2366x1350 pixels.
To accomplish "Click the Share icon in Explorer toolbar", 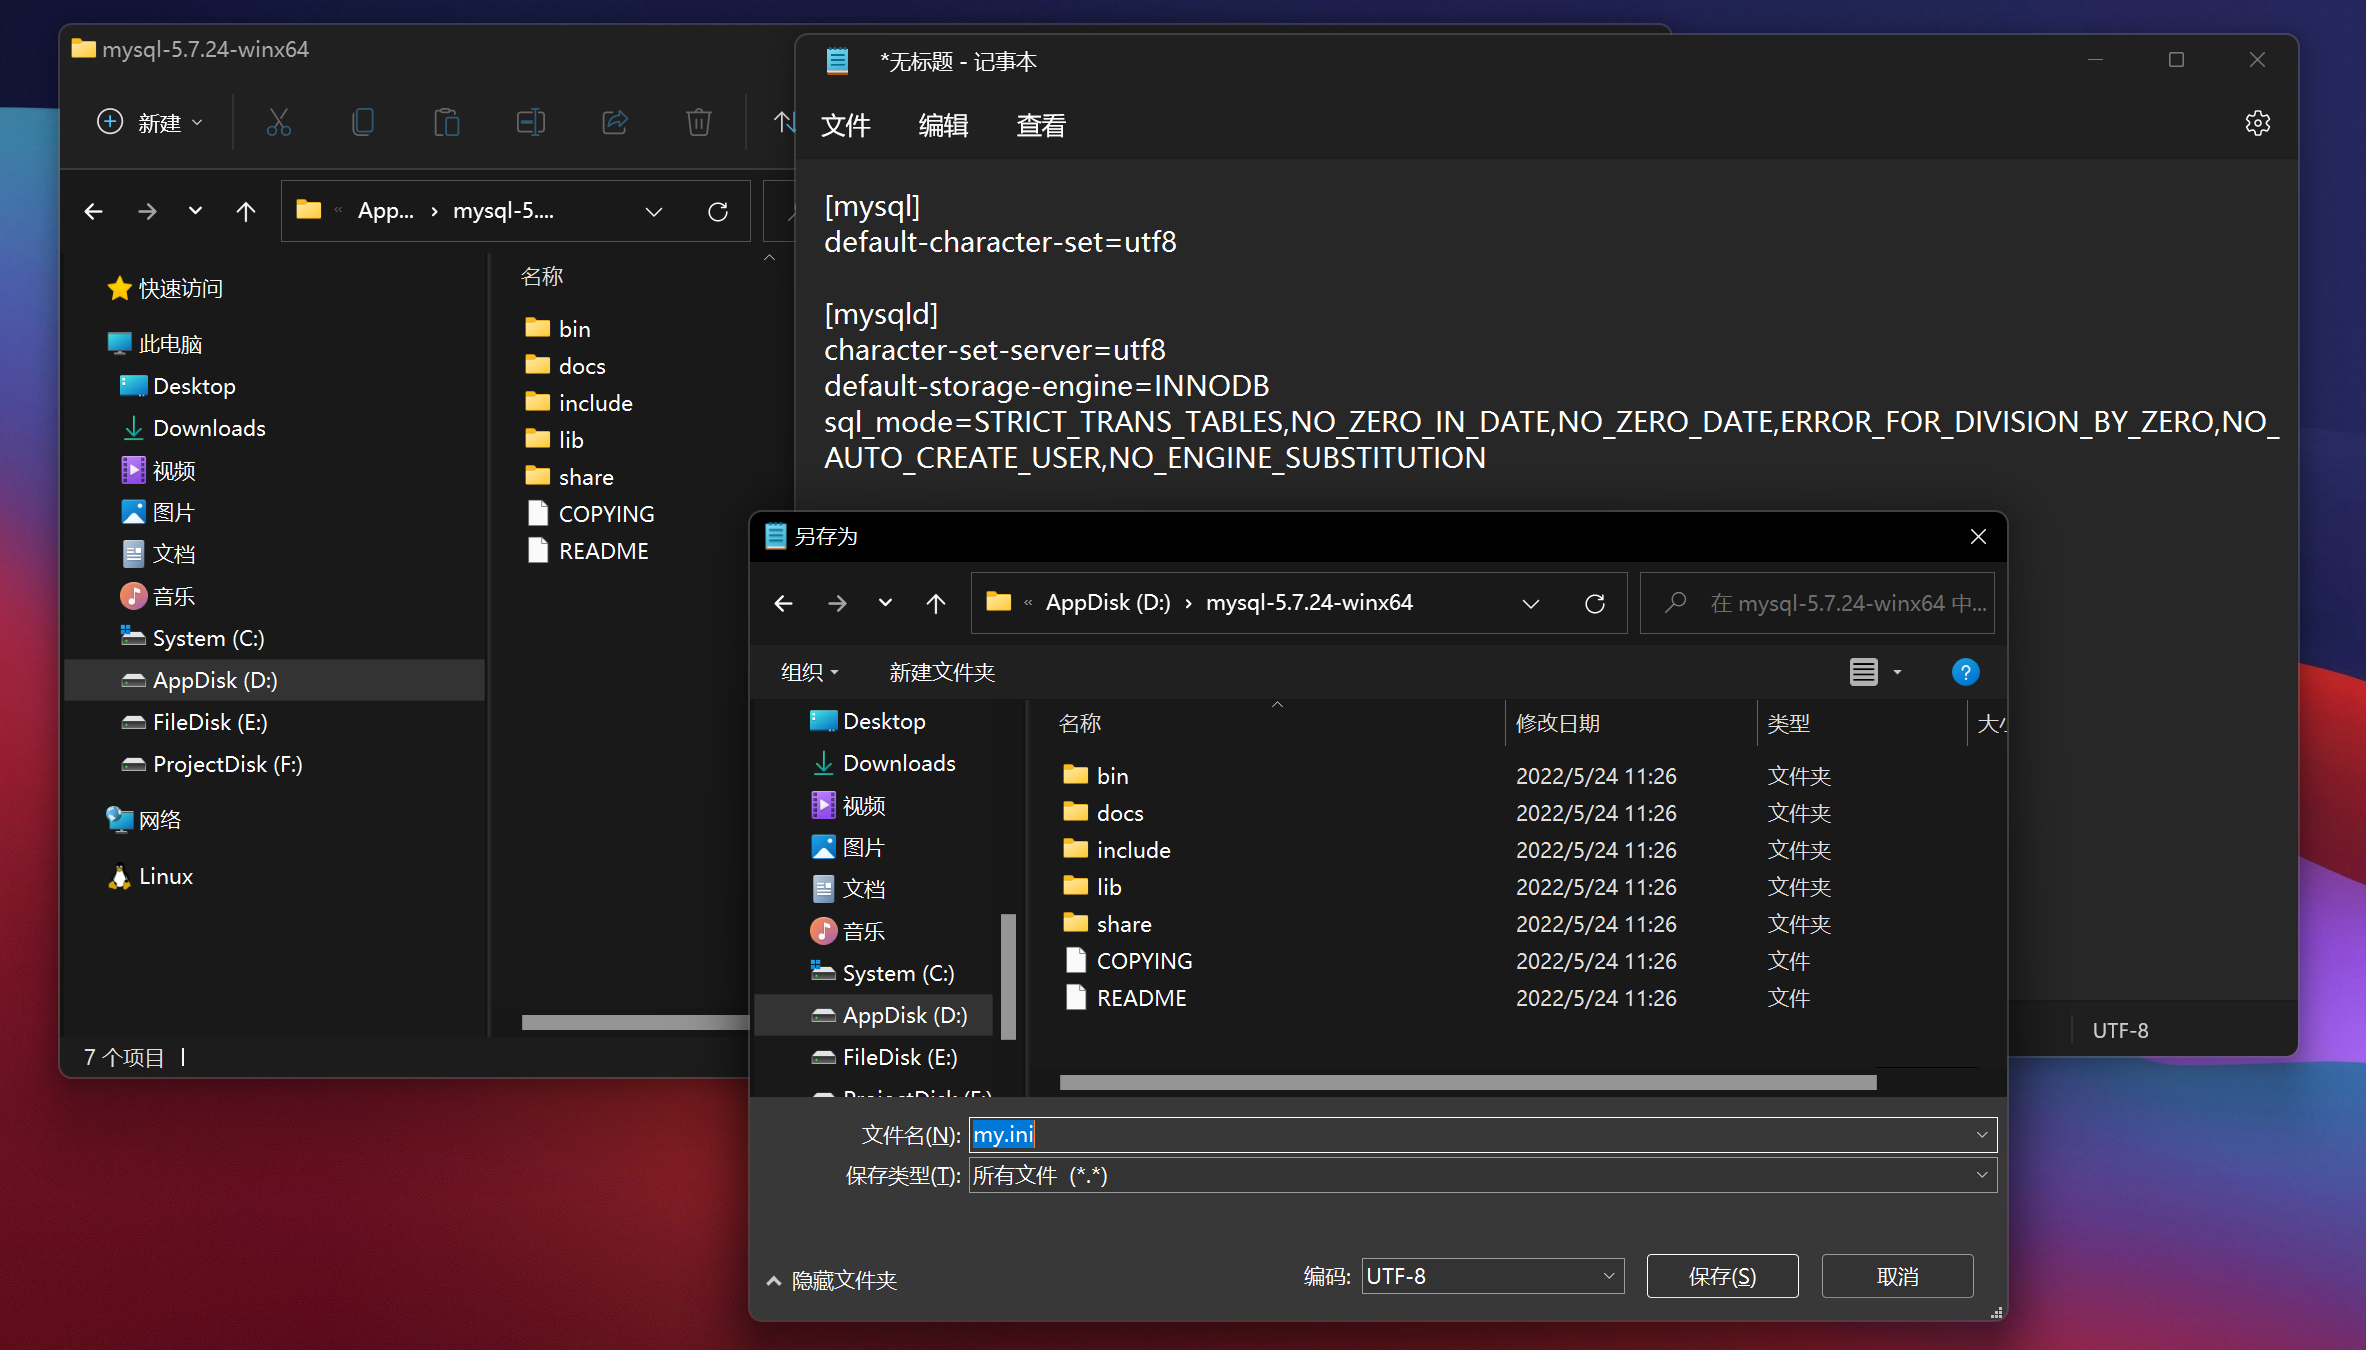I will [614, 122].
